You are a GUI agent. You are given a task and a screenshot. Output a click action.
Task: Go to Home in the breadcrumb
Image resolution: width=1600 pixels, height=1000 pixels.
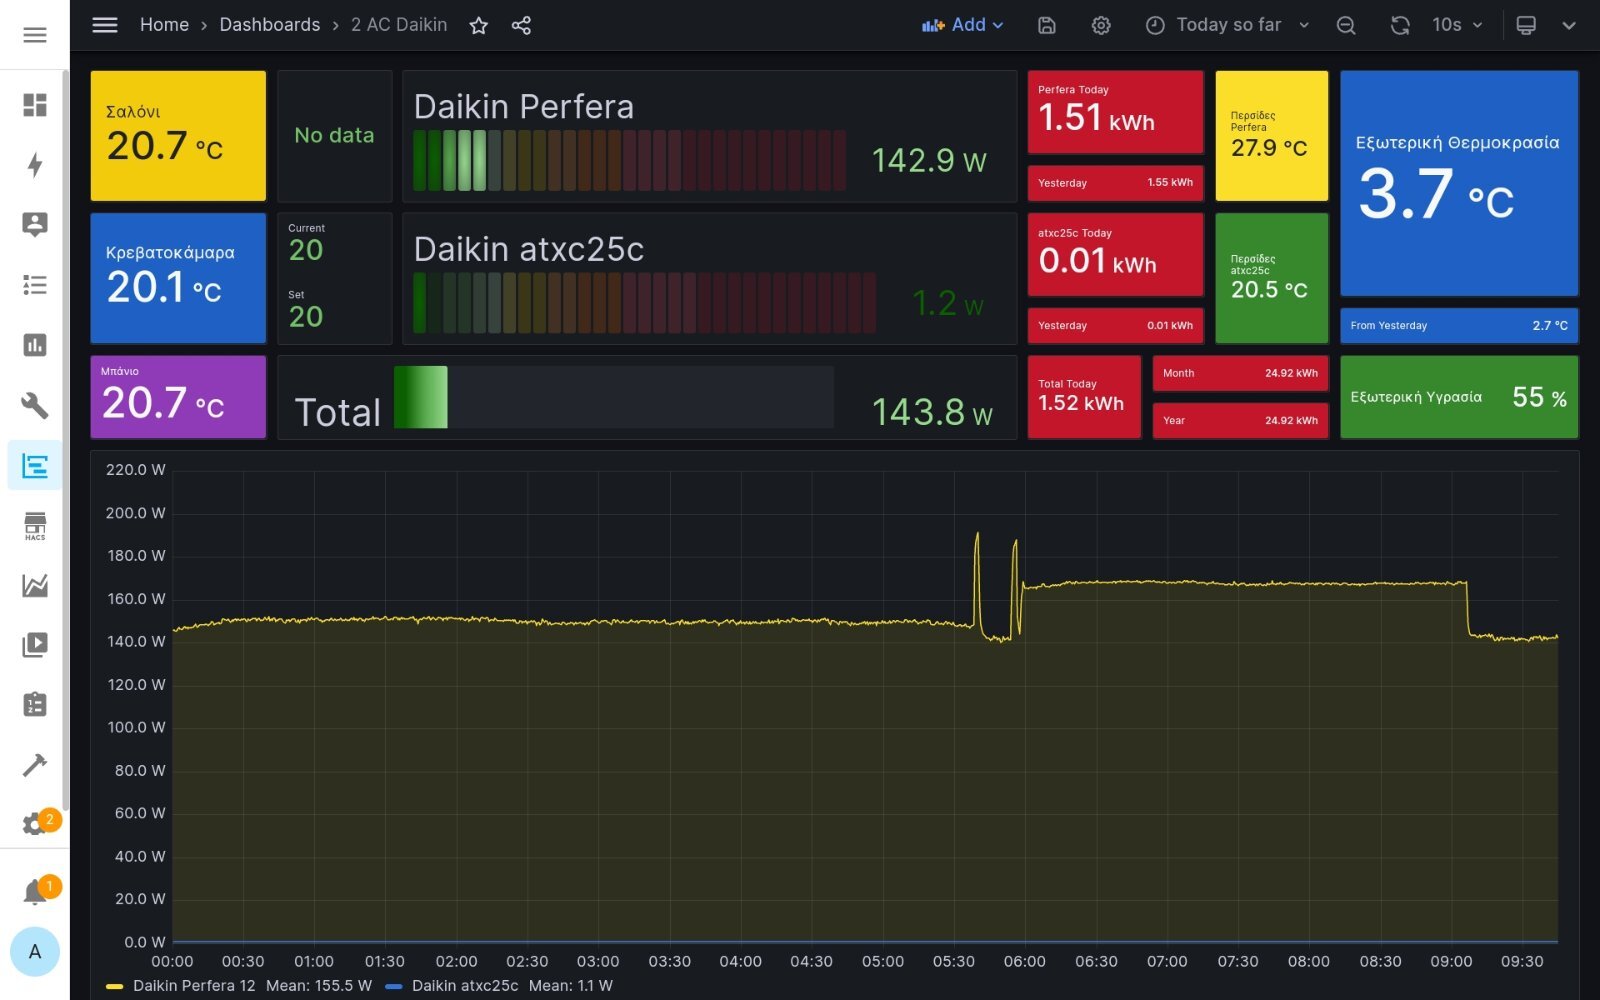click(x=164, y=25)
